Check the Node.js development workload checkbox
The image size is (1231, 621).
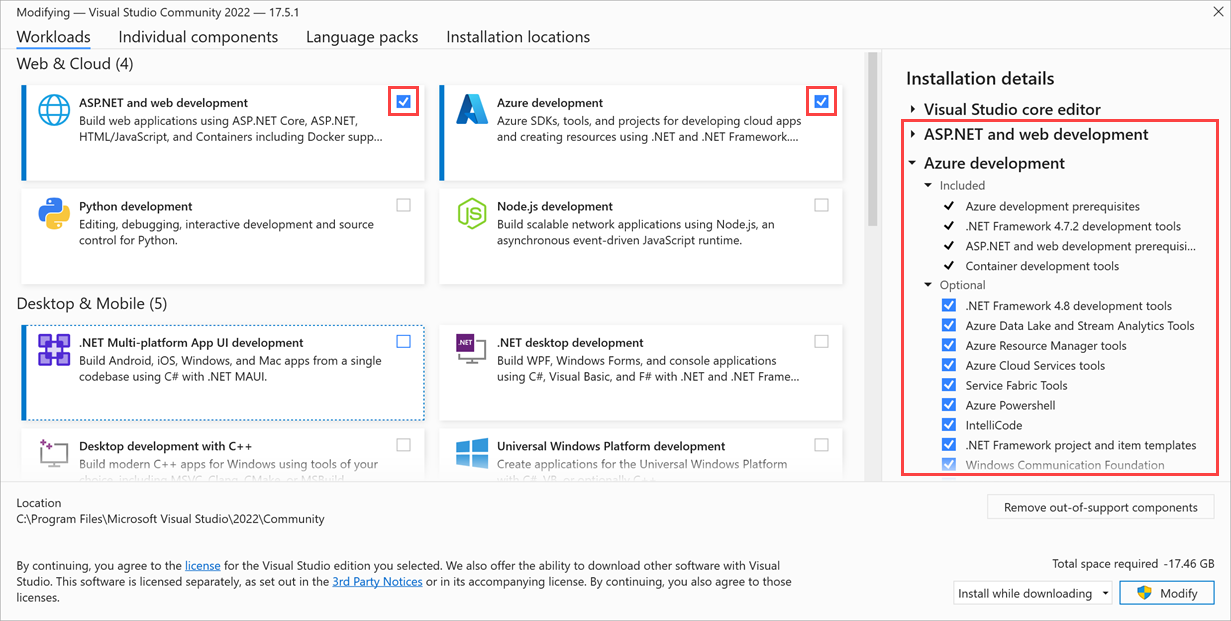point(821,205)
